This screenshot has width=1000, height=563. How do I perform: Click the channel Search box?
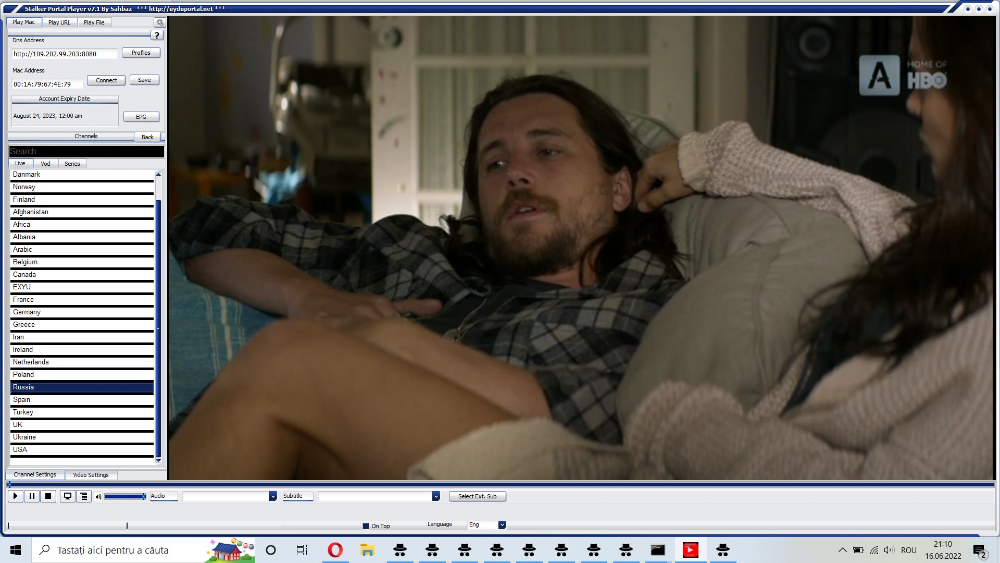tap(86, 151)
